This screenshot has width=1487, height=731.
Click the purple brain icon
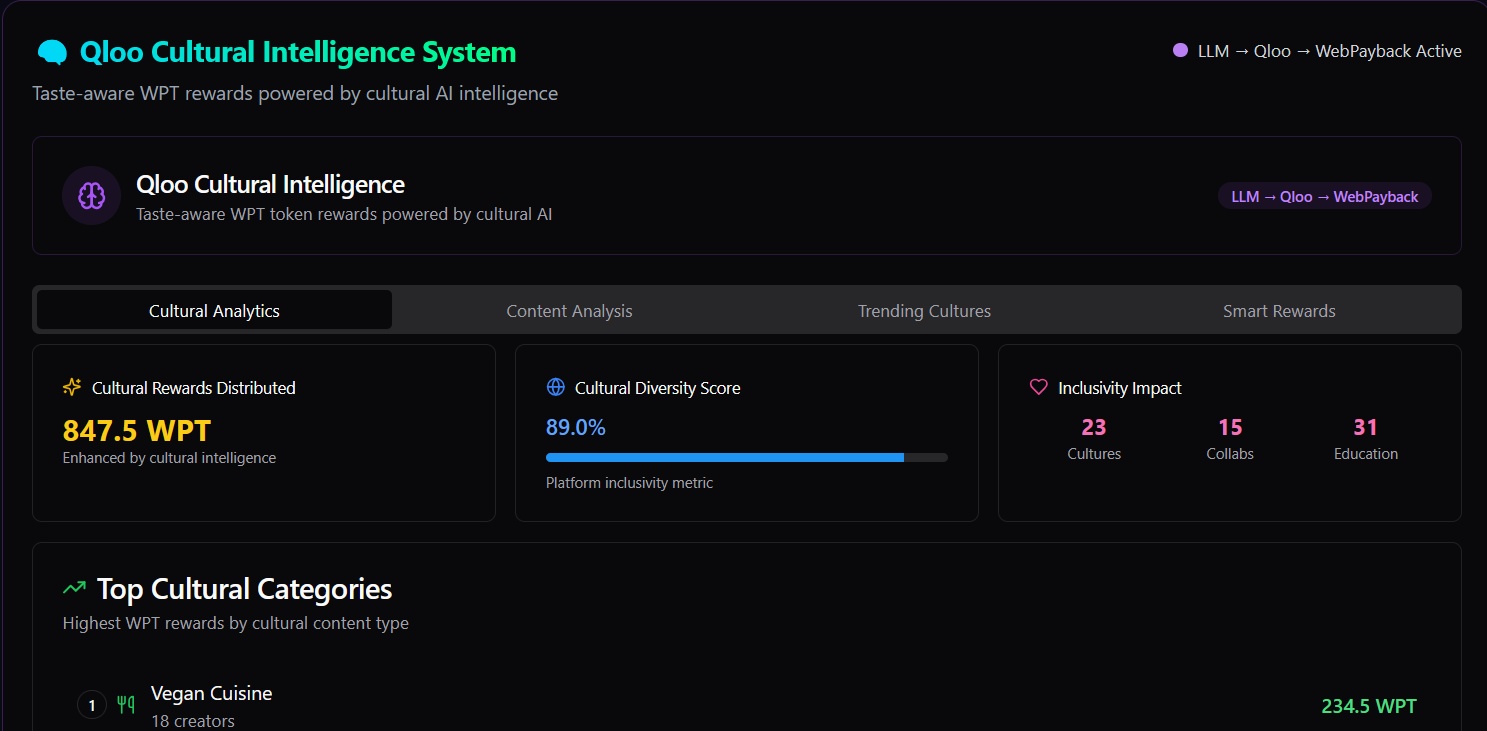click(x=92, y=196)
